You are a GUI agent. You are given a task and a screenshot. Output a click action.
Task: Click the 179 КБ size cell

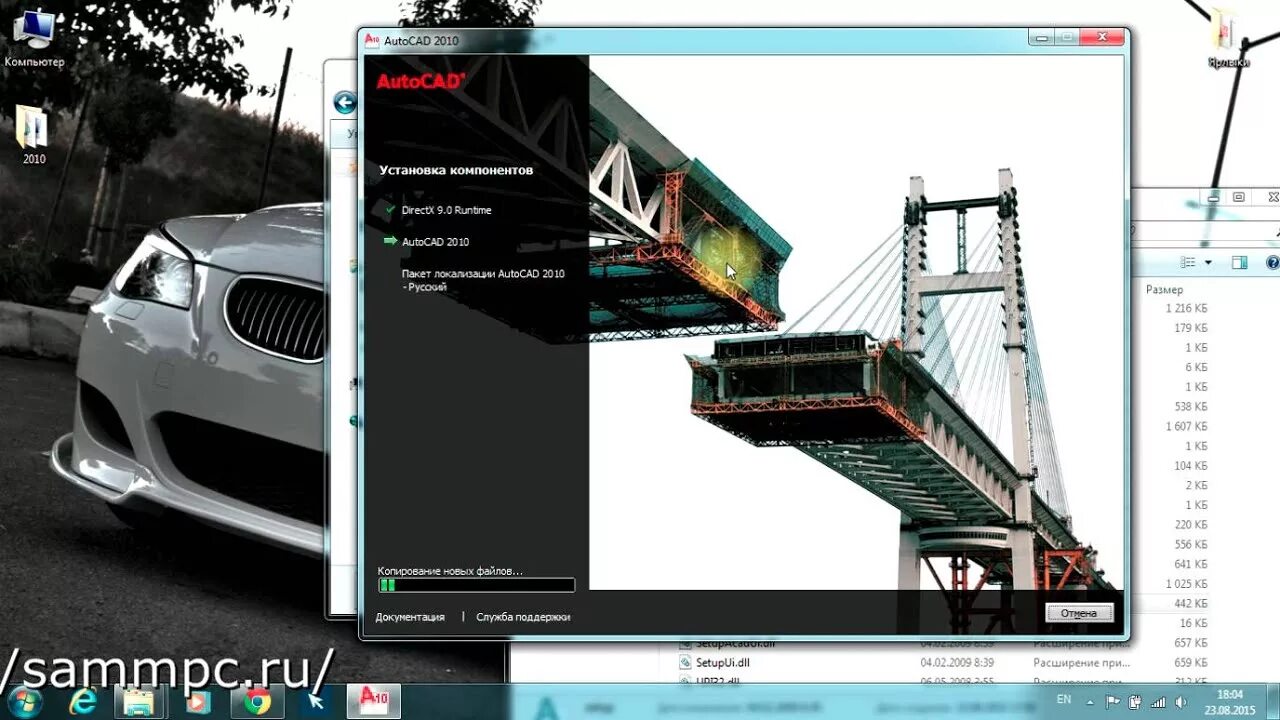1190,328
